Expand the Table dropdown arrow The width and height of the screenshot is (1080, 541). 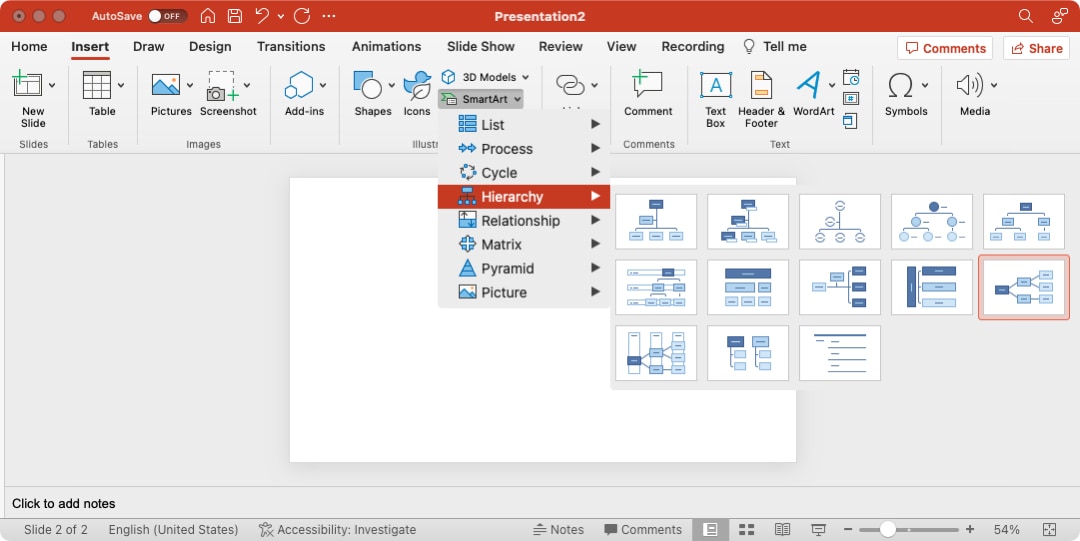pos(121,85)
